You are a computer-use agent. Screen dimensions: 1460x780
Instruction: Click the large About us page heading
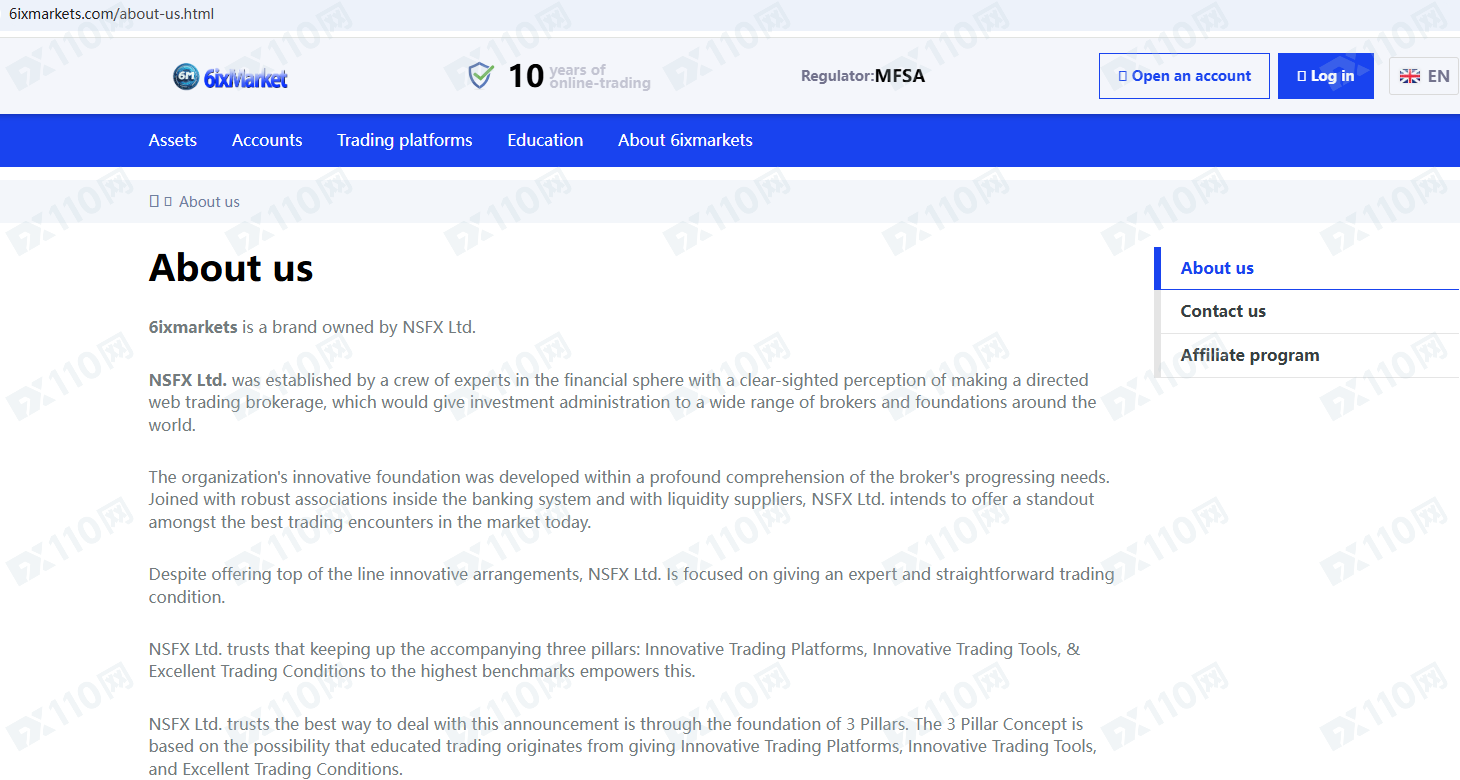click(x=231, y=268)
